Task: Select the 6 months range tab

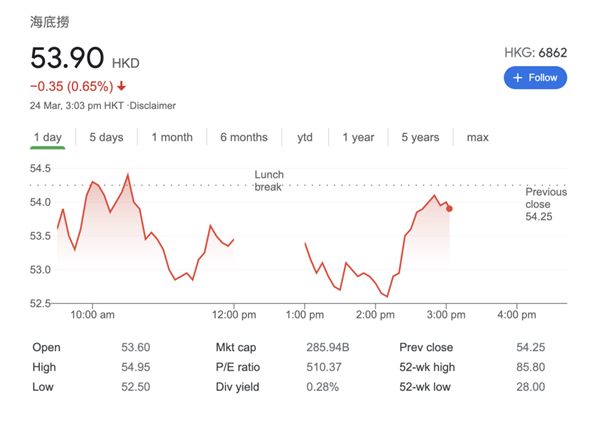Action: pos(244,137)
